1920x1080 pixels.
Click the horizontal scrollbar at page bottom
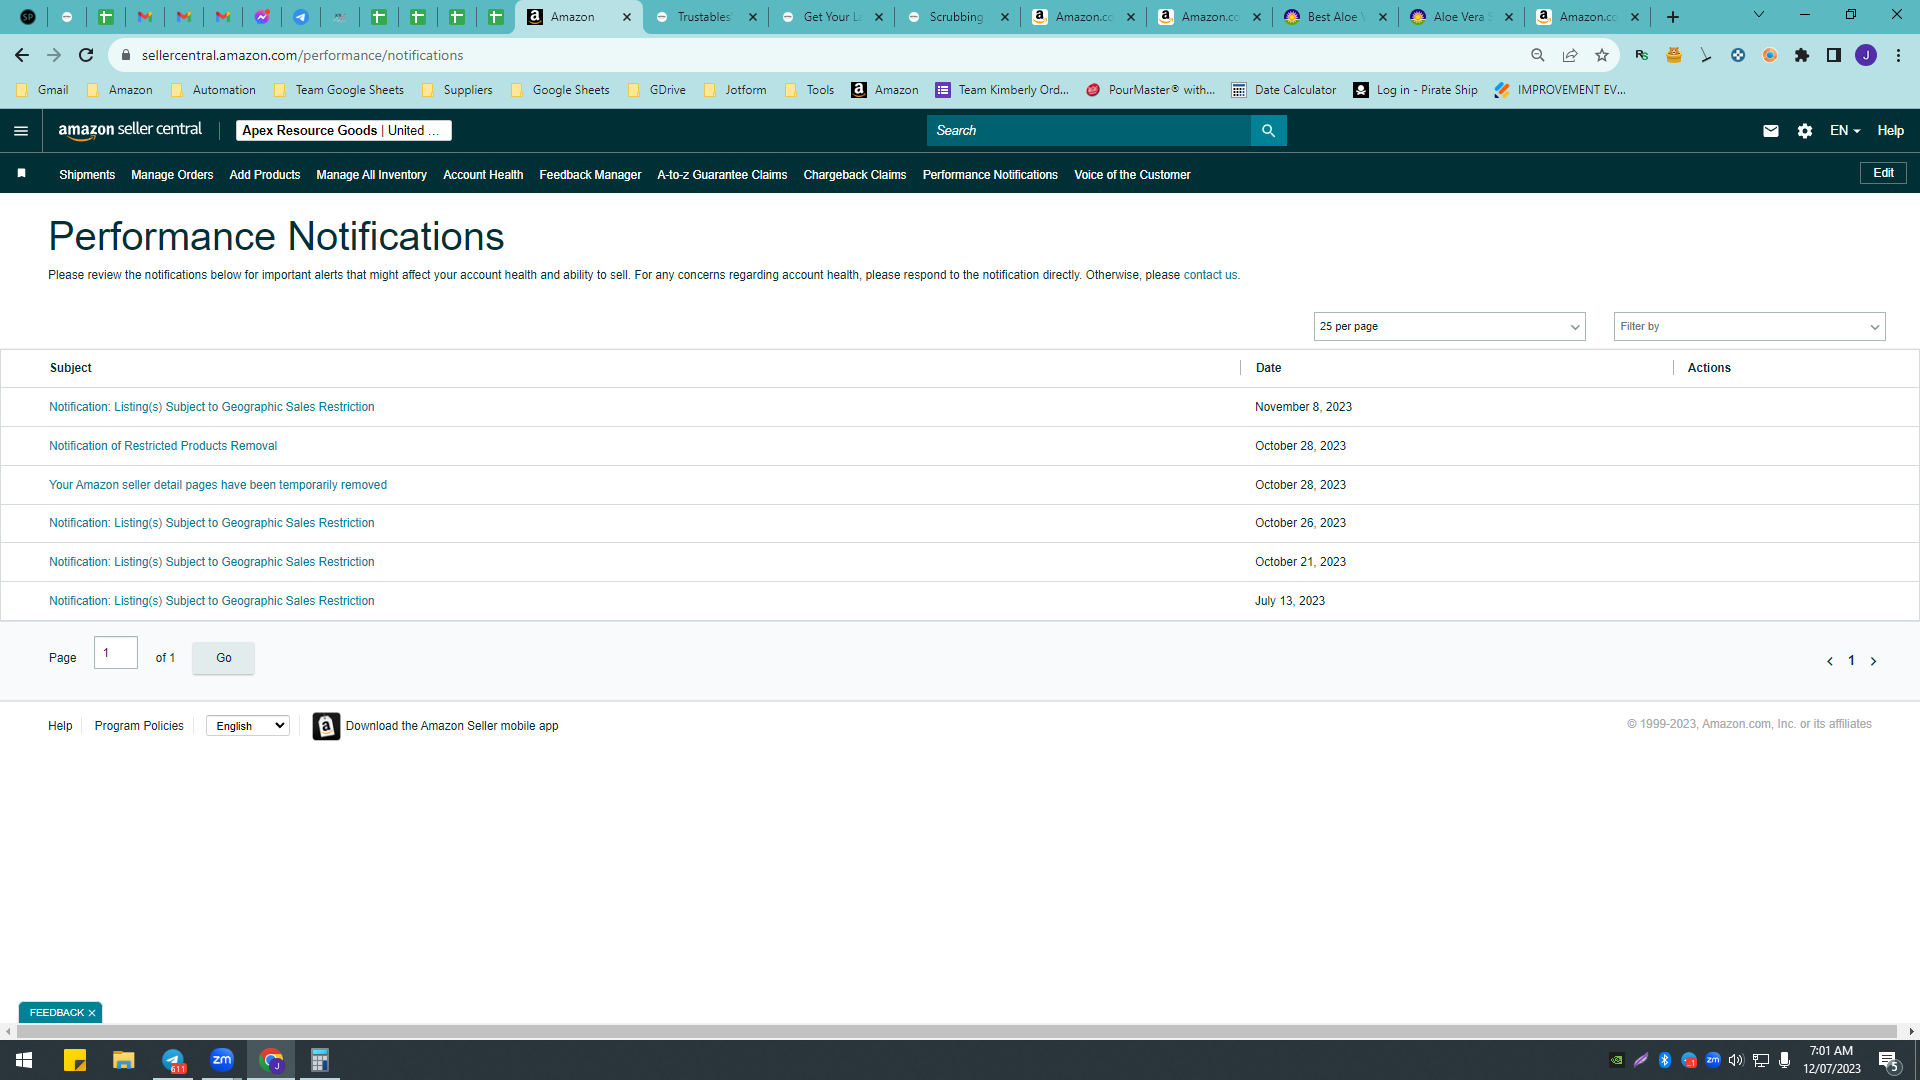(955, 1031)
